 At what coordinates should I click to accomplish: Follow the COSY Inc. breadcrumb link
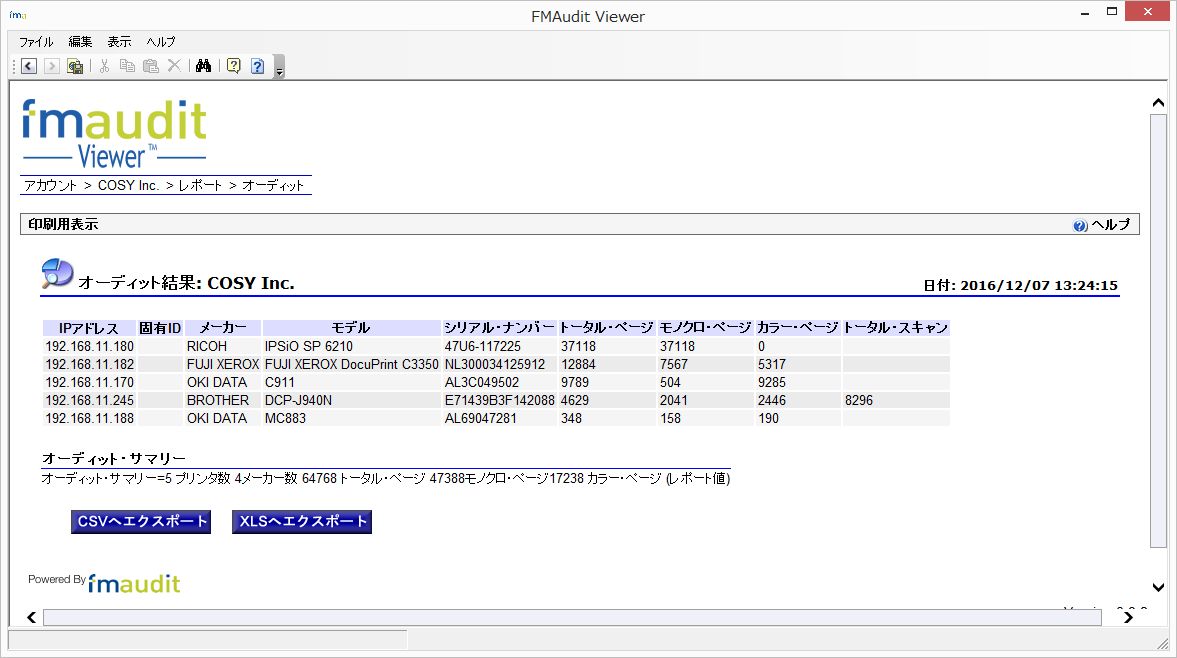click(128, 185)
